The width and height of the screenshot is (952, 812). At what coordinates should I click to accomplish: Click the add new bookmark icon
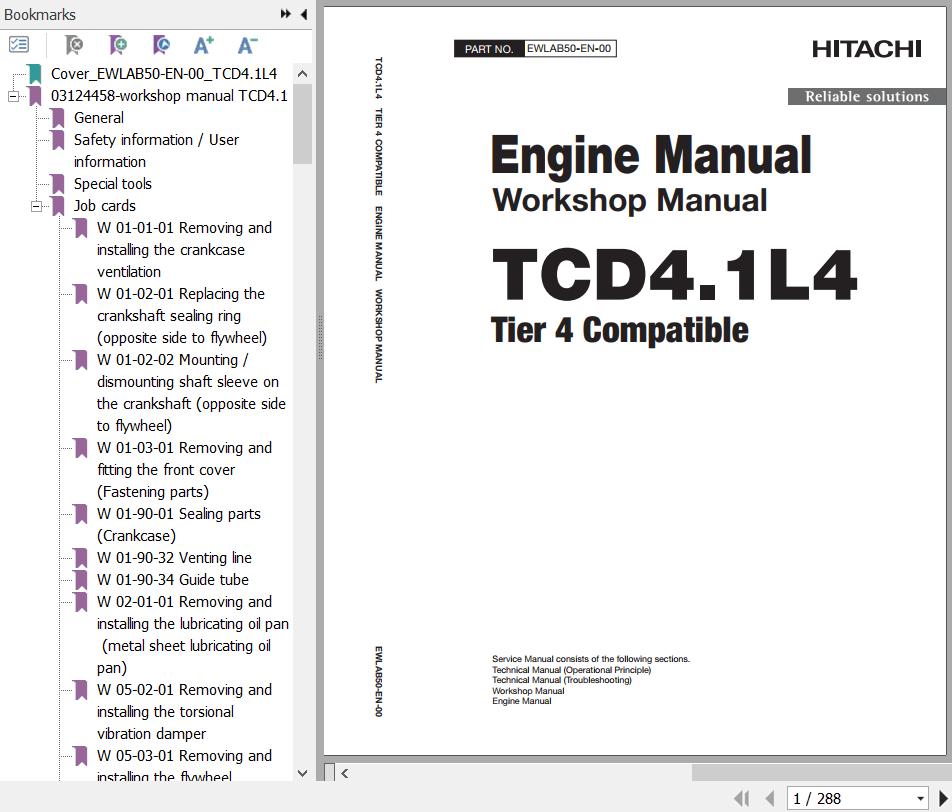(118, 44)
